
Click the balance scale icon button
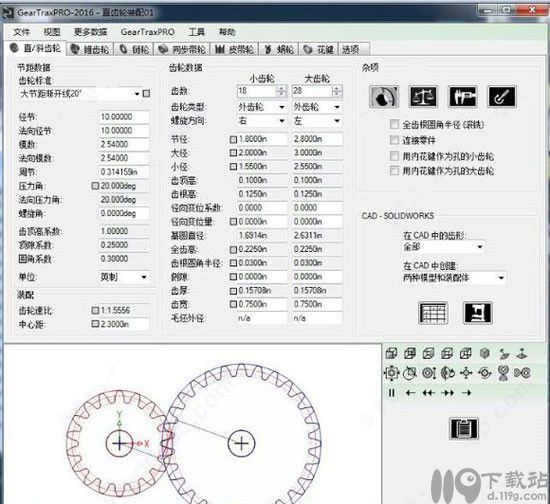[423, 96]
